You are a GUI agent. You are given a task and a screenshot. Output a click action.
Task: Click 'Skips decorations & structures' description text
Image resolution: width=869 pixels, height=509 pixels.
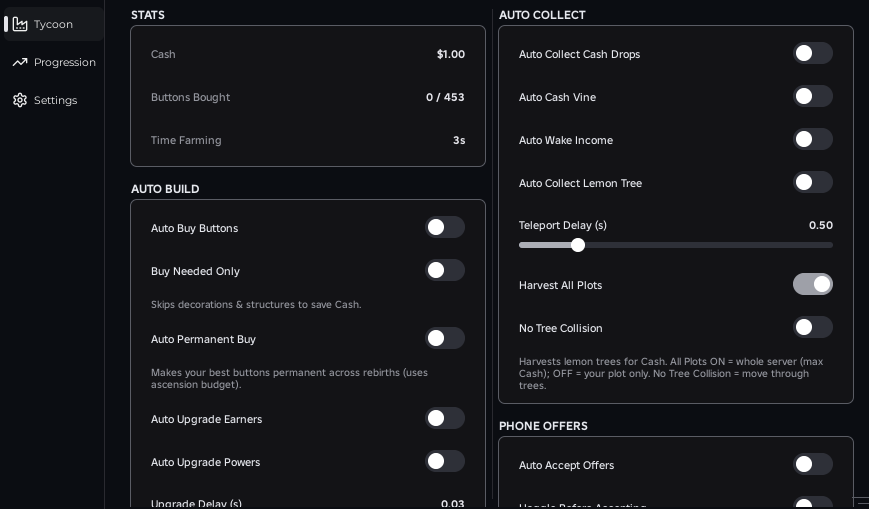pyautogui.click(x=256, y=304)
